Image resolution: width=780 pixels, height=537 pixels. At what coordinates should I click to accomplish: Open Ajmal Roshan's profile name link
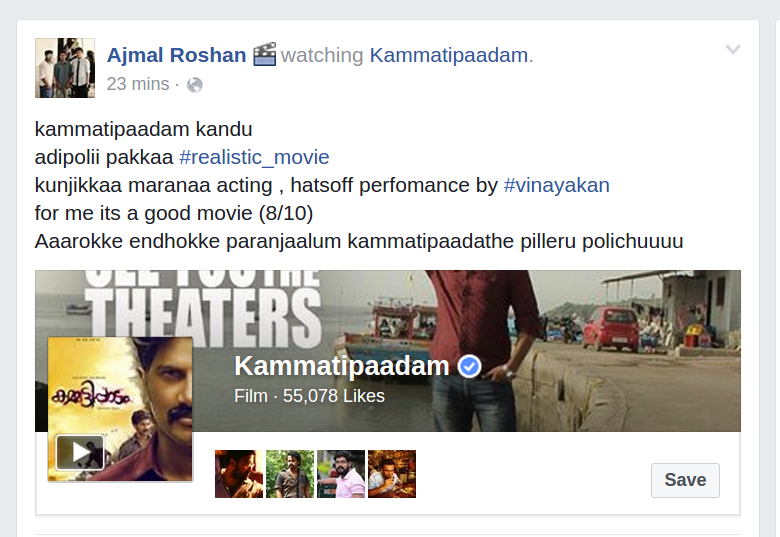[177, 55]
